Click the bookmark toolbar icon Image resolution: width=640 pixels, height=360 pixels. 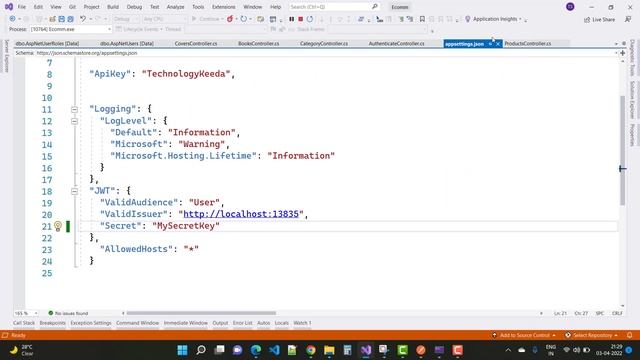click(x=422, y=19)
